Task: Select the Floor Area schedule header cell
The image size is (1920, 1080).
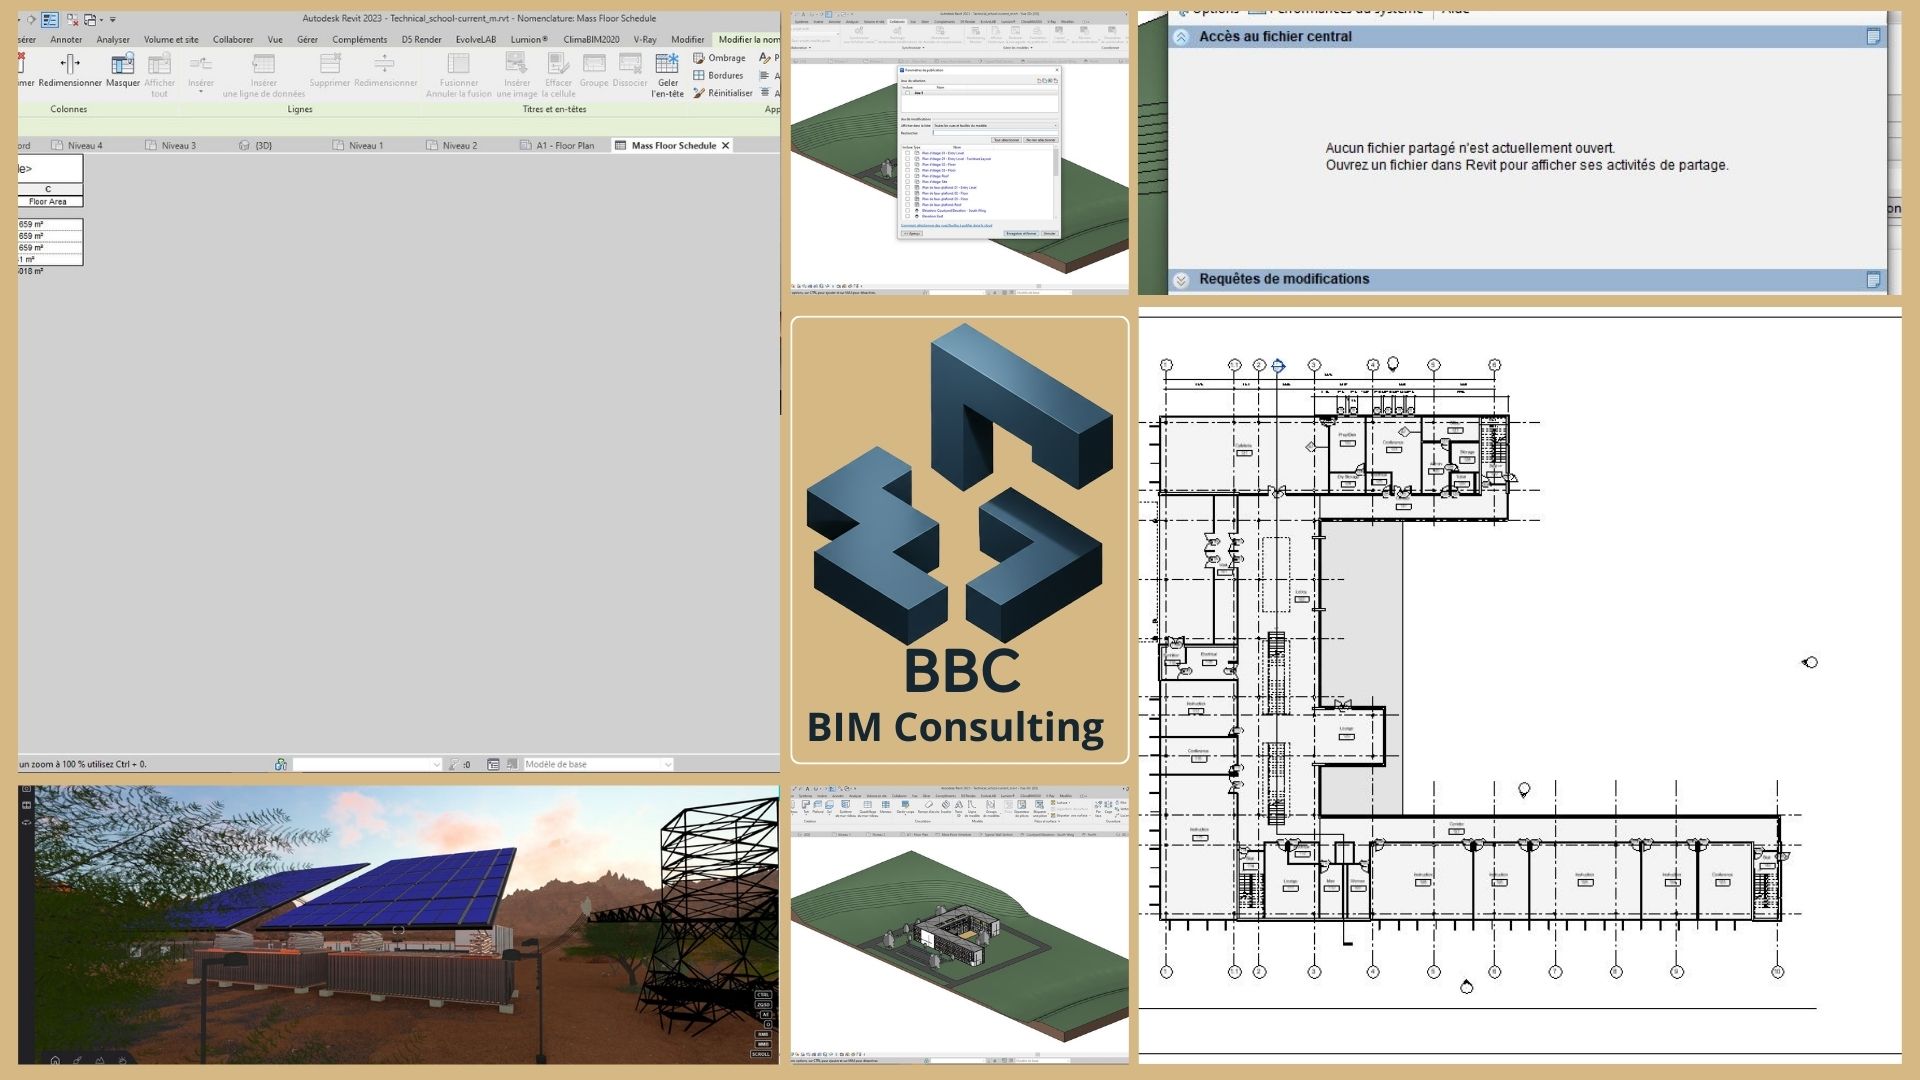Action: 48,202
